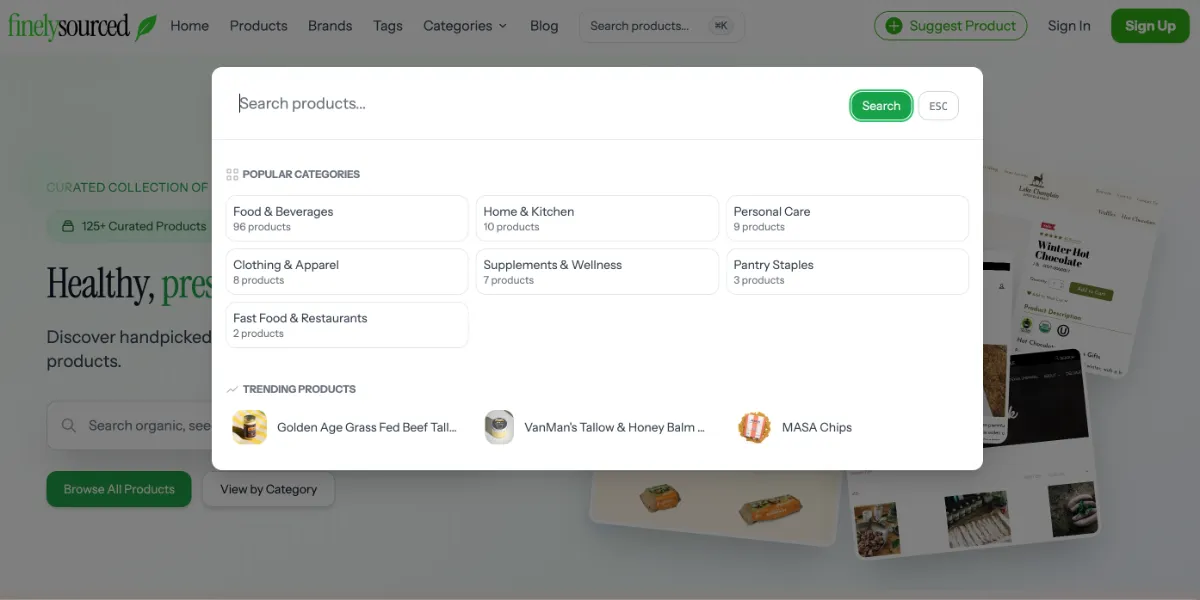Click the Sign Up button
The image size is (1200, 600).
pyautogui.click(x=1150, y=26)
